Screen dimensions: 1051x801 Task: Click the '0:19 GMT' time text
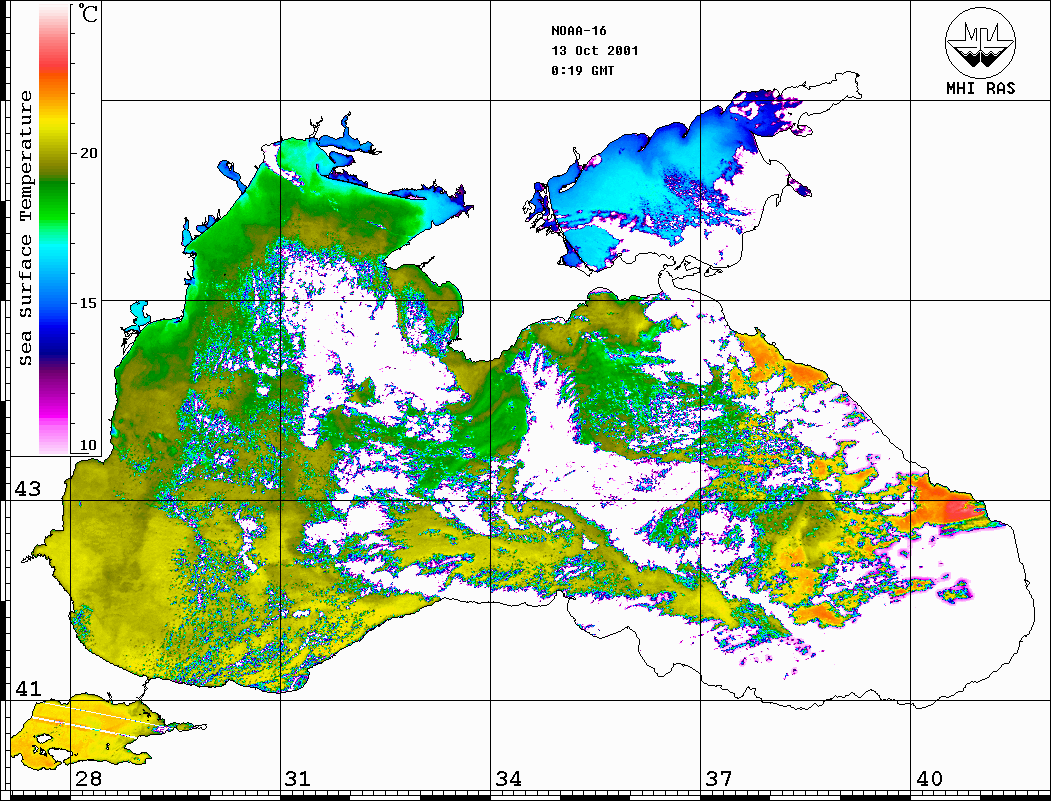coord(582,70)
